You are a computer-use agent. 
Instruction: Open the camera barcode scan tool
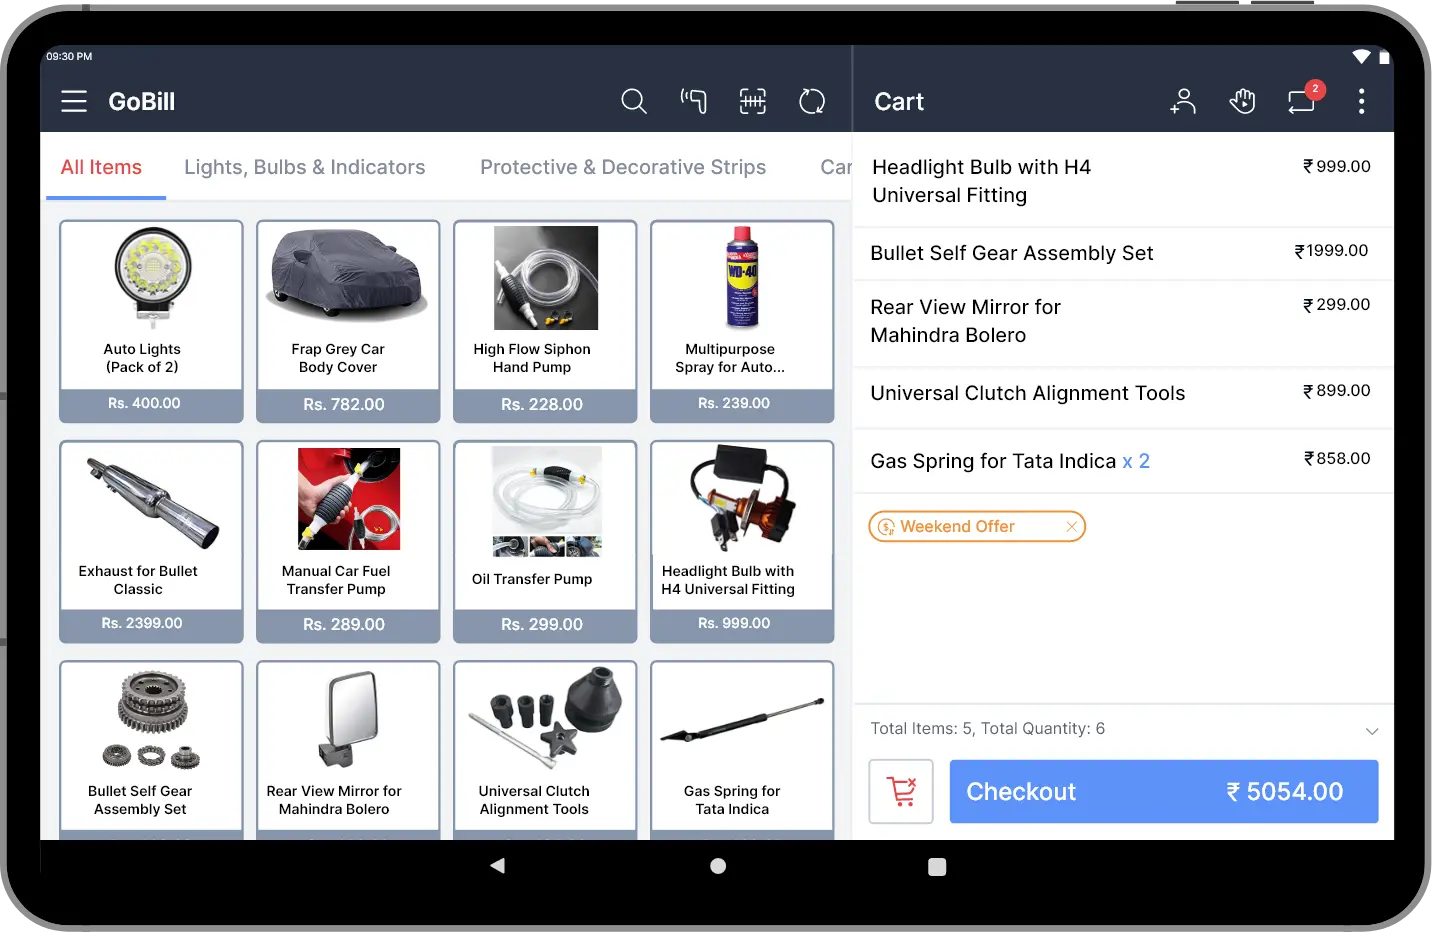point(752,101)
